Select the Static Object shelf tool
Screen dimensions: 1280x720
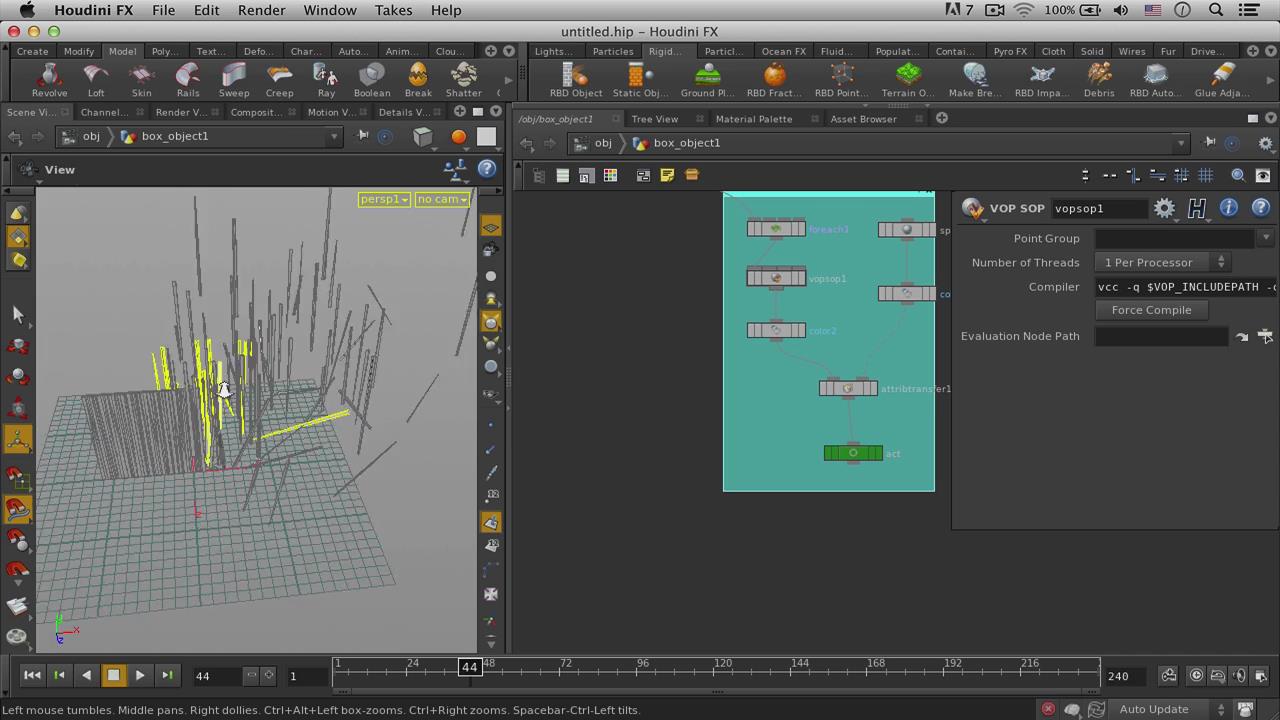point(641,80)
